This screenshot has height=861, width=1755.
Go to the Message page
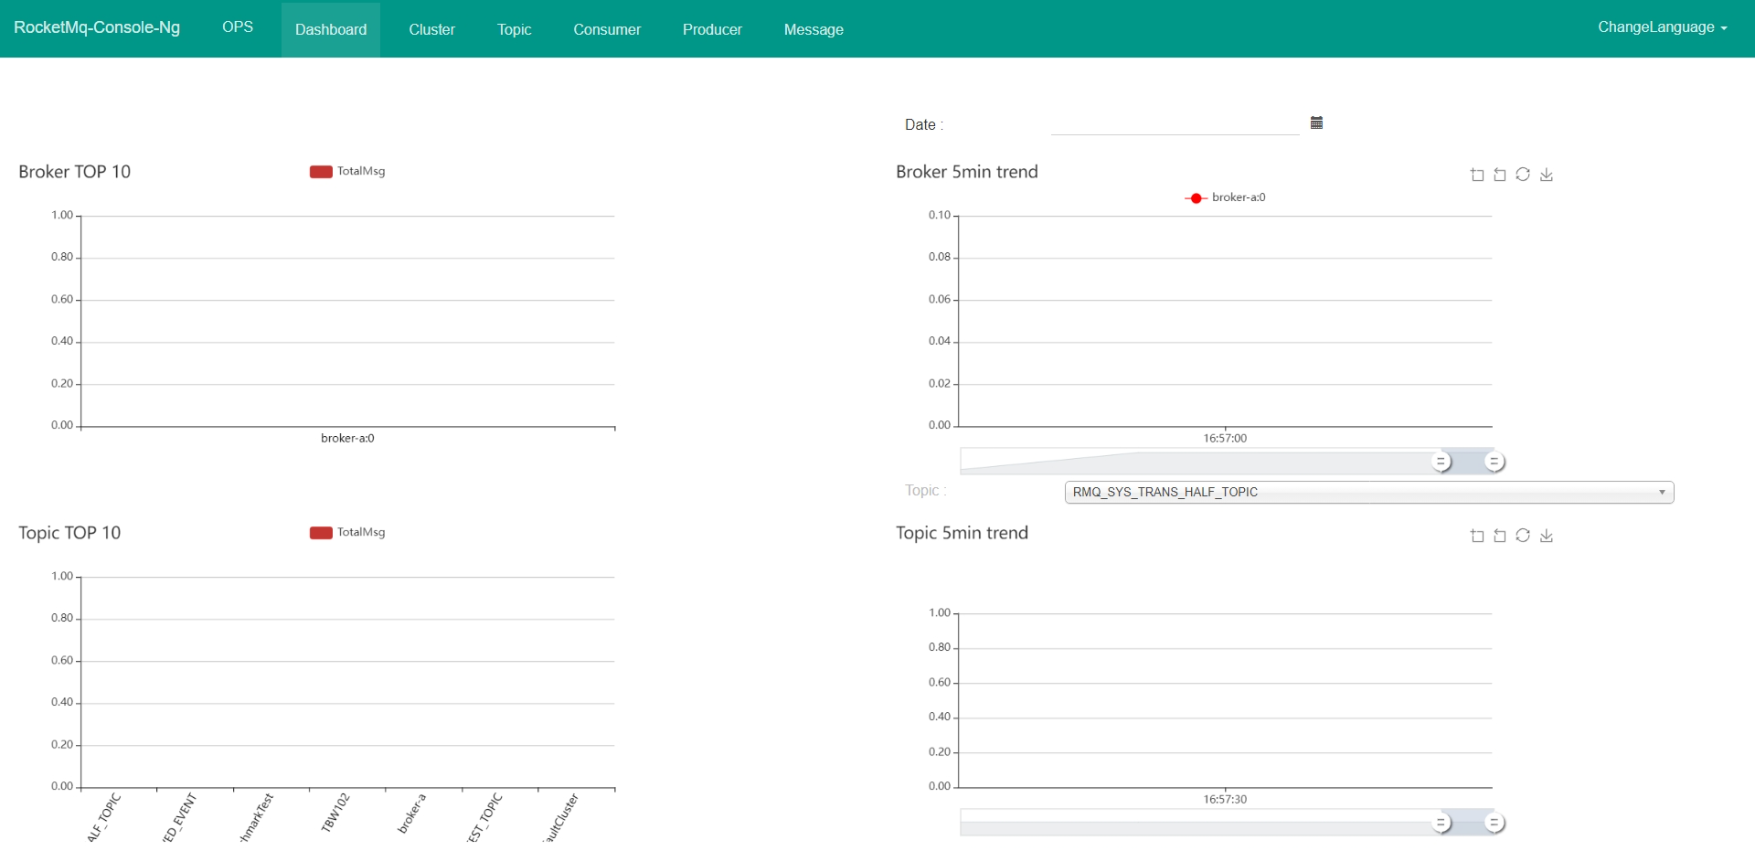814,29
